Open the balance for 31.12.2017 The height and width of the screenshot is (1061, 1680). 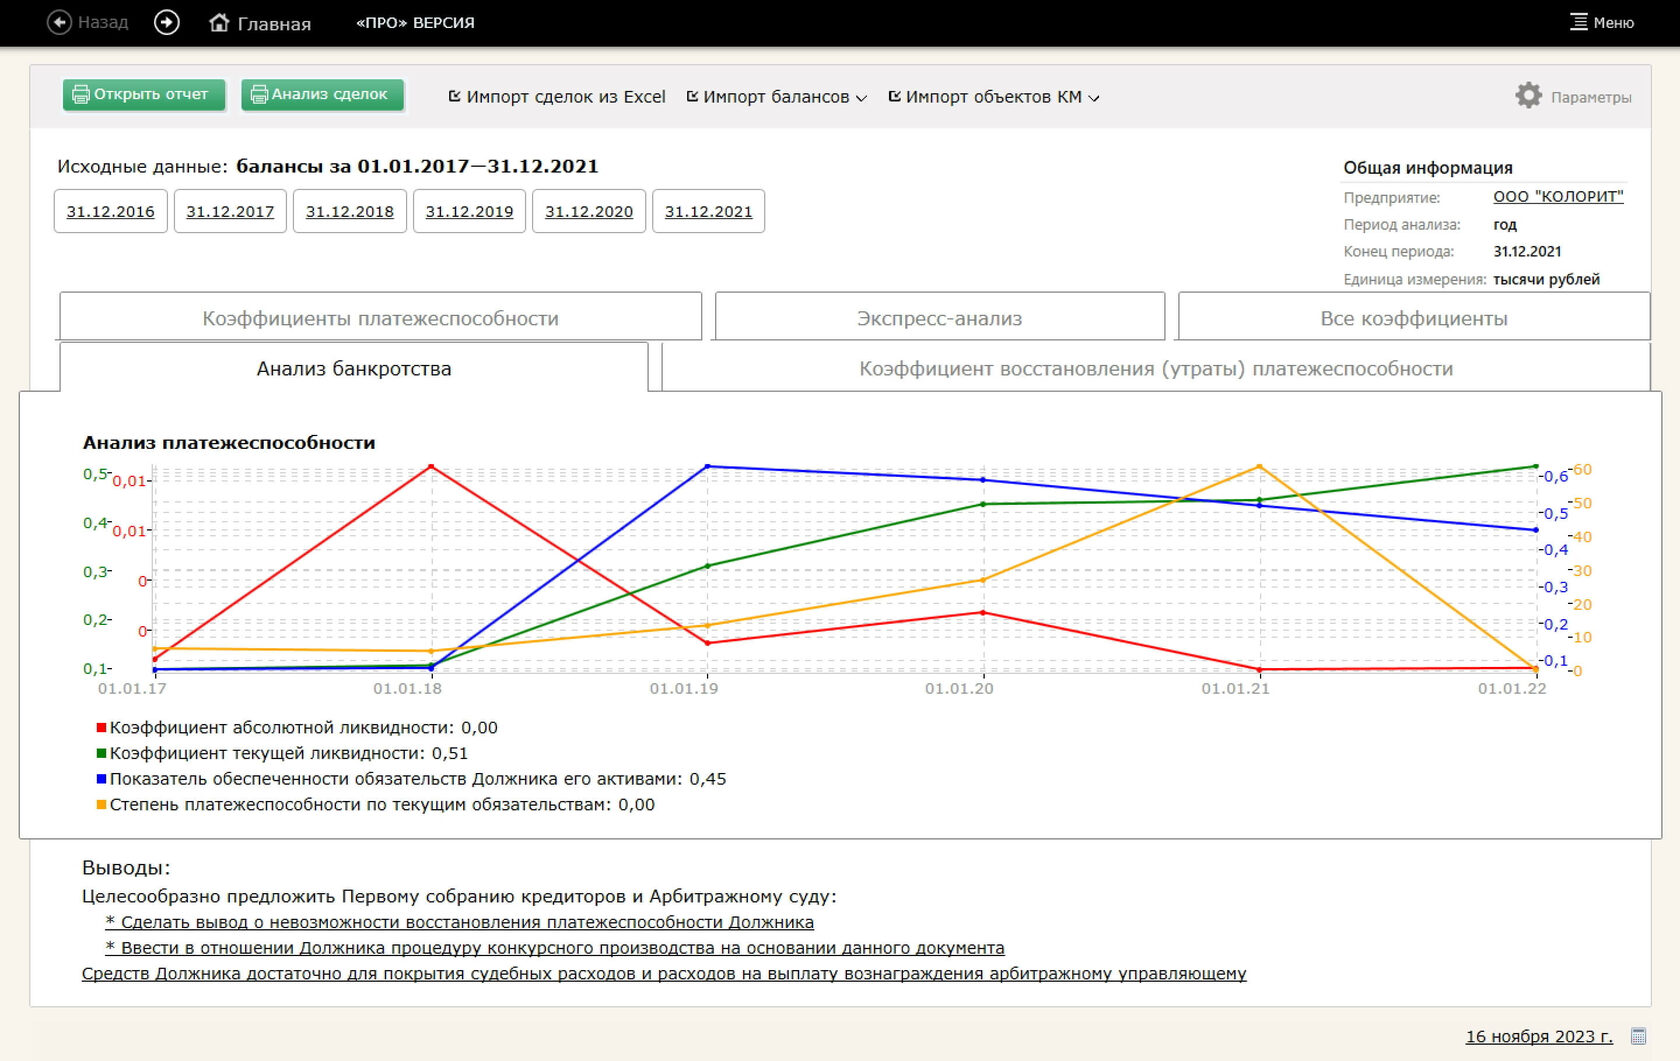[x=230, y=211]
